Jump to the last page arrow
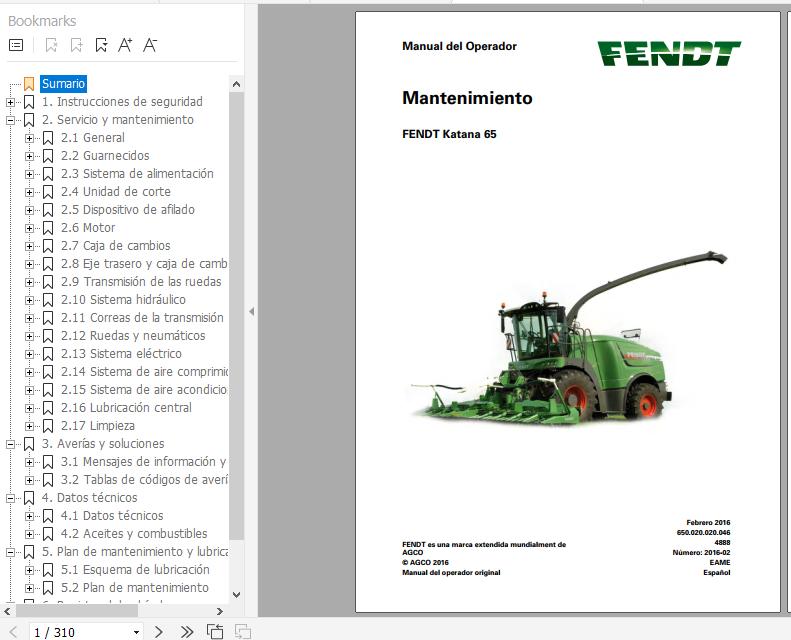The image size is (791, 640). pos(187,631)
